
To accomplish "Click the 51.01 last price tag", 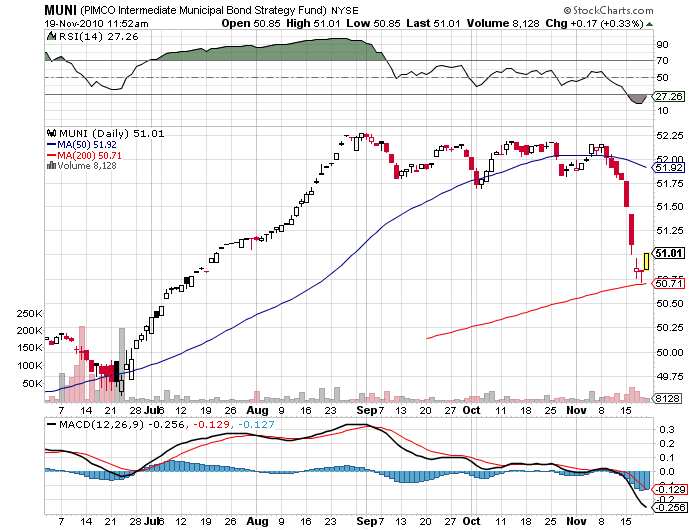I will (668, 253).
